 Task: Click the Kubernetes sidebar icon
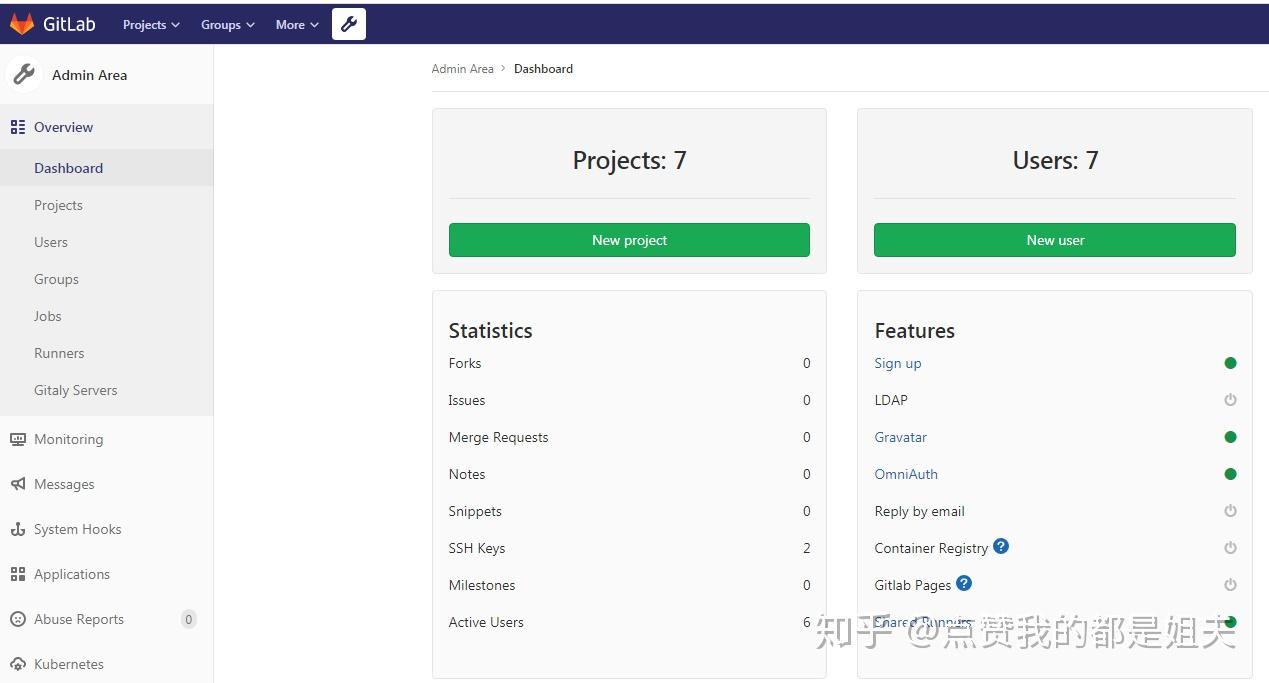(18, 664)
